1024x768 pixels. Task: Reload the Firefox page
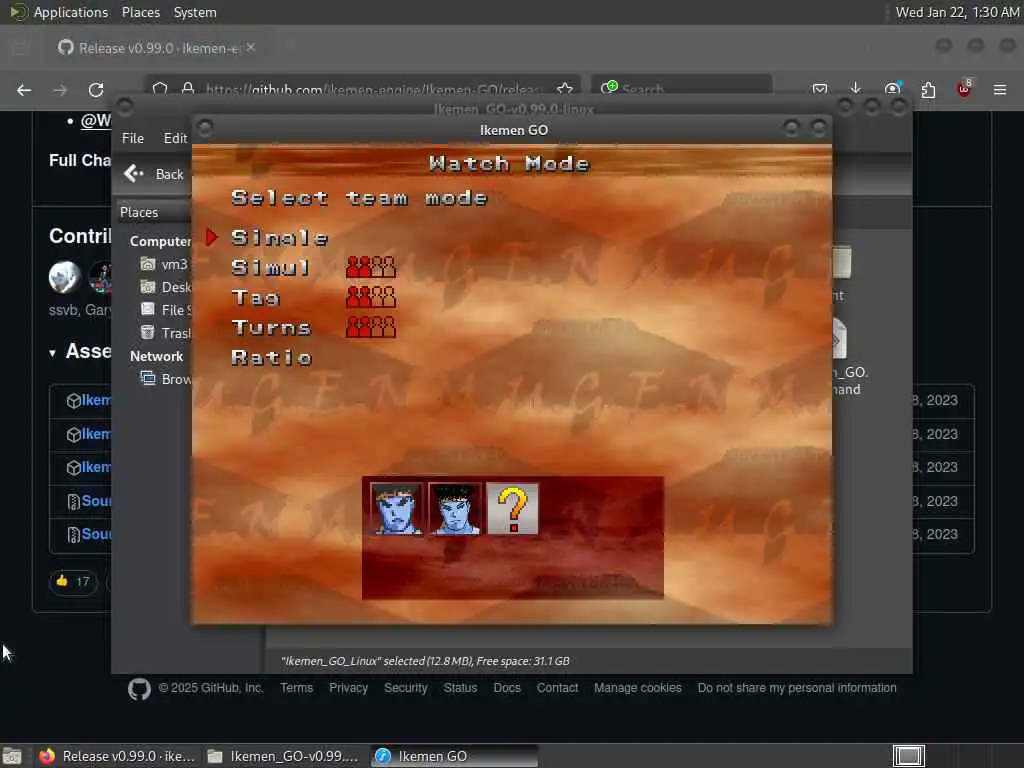click(96, 89)
